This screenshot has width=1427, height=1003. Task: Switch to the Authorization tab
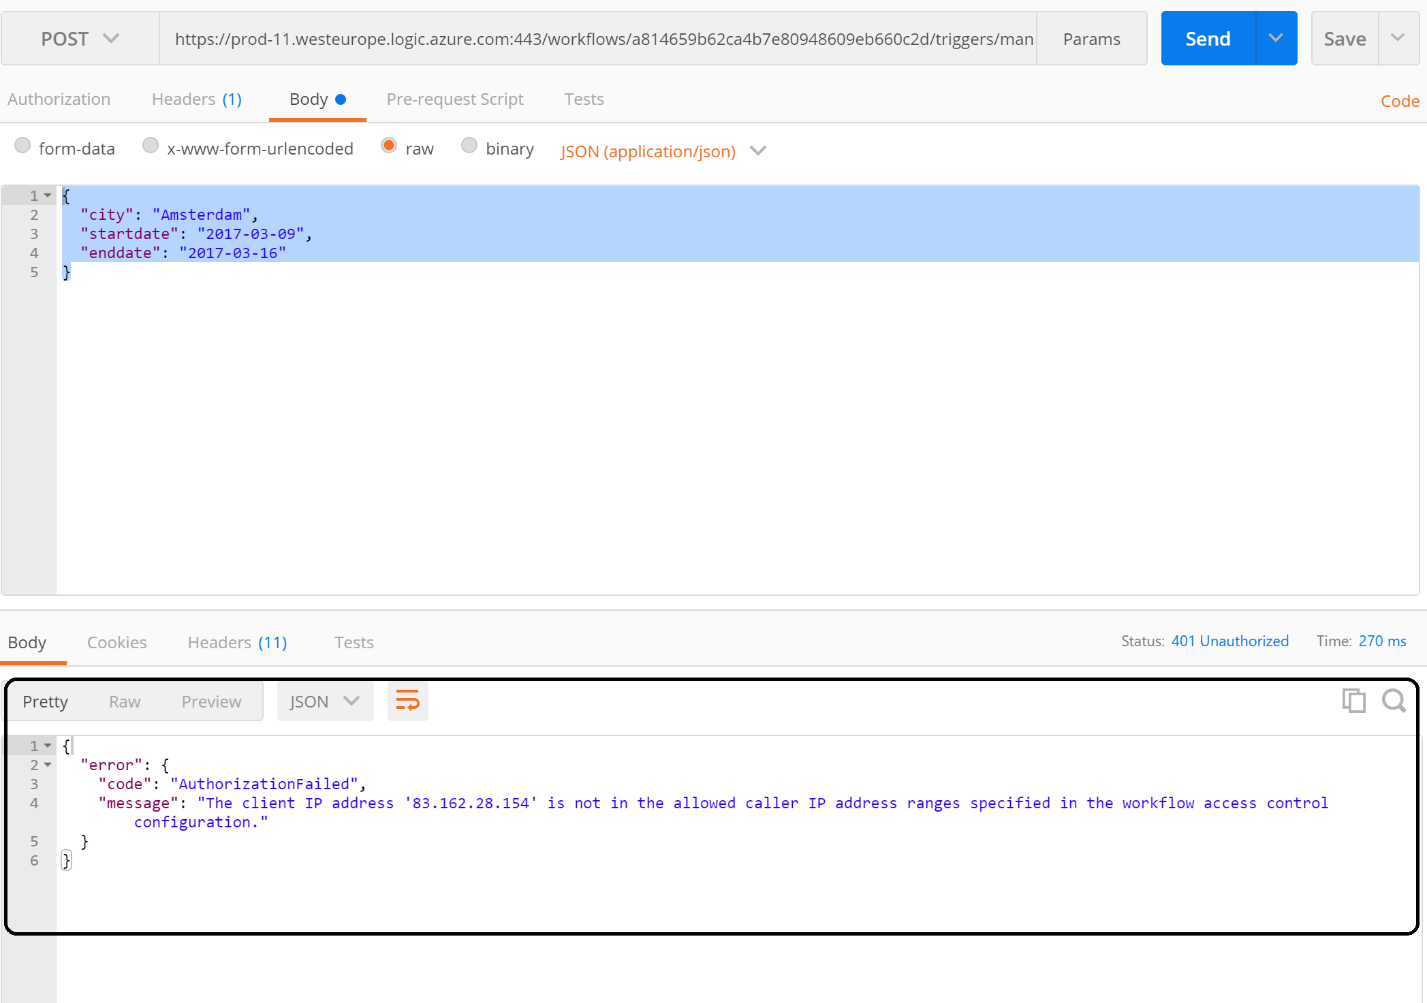click(x=59, y=99)
